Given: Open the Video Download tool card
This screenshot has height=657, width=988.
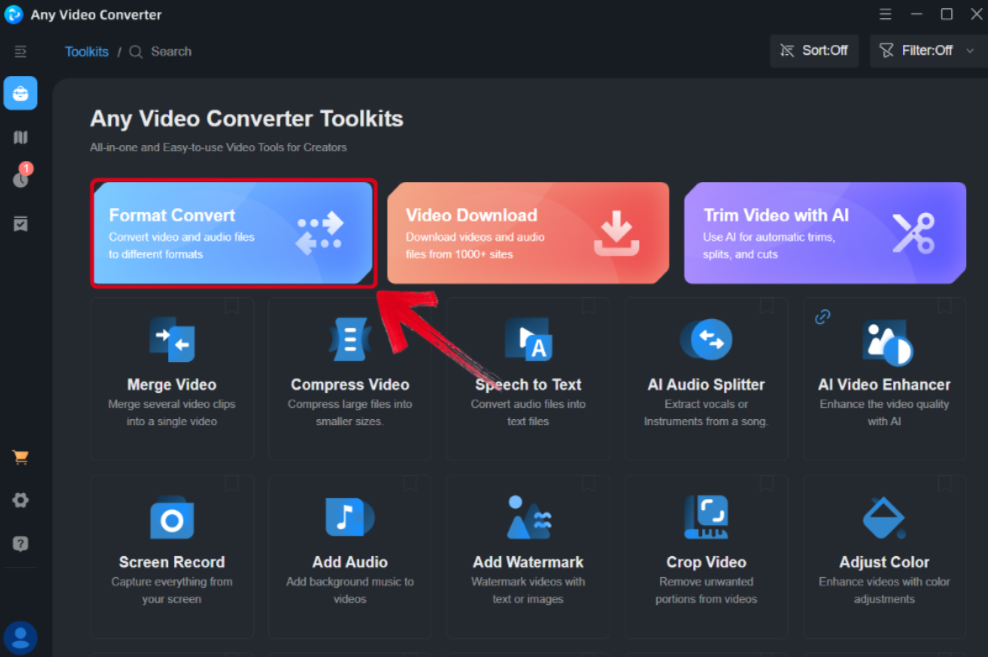Looking at the screenshot, I should point(528,233).
